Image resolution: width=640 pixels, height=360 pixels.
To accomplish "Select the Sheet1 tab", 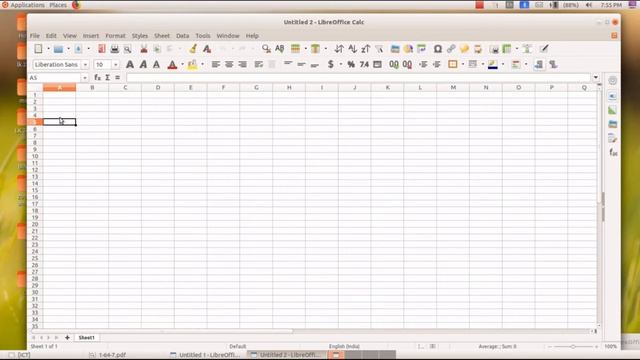I will click(87, 338).
